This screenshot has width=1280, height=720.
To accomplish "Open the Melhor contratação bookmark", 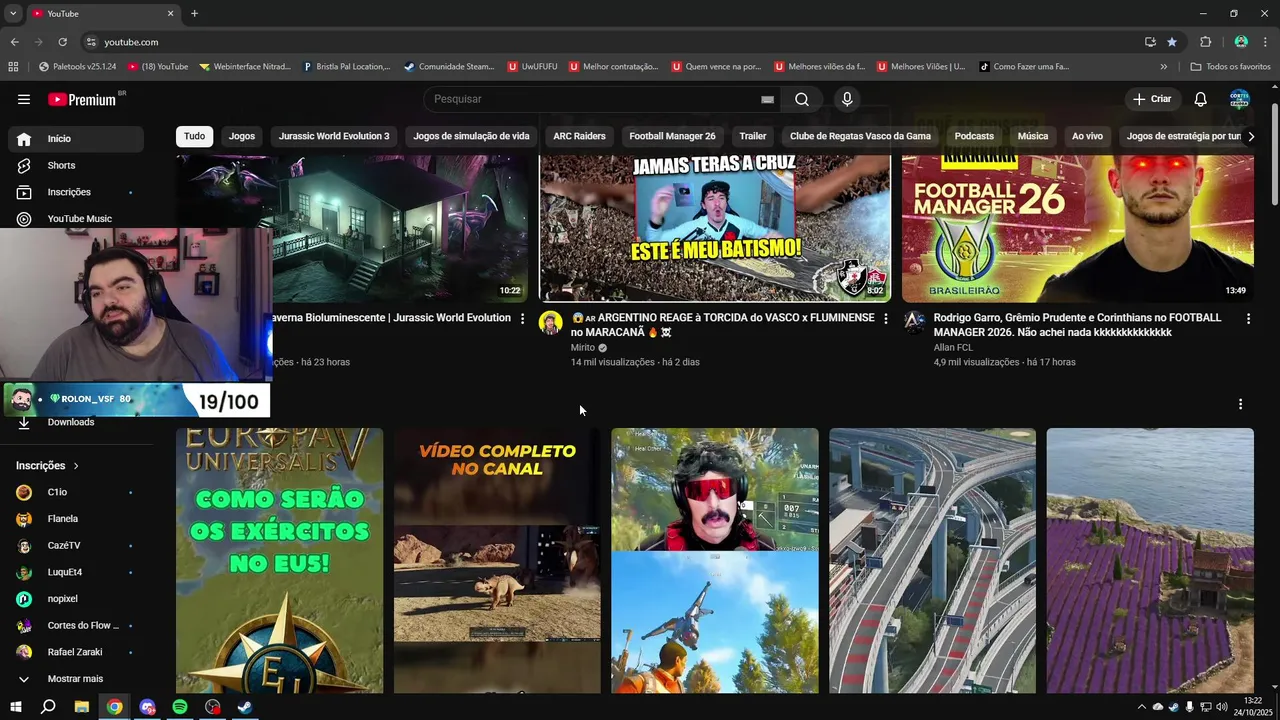I will coord(614,67).
